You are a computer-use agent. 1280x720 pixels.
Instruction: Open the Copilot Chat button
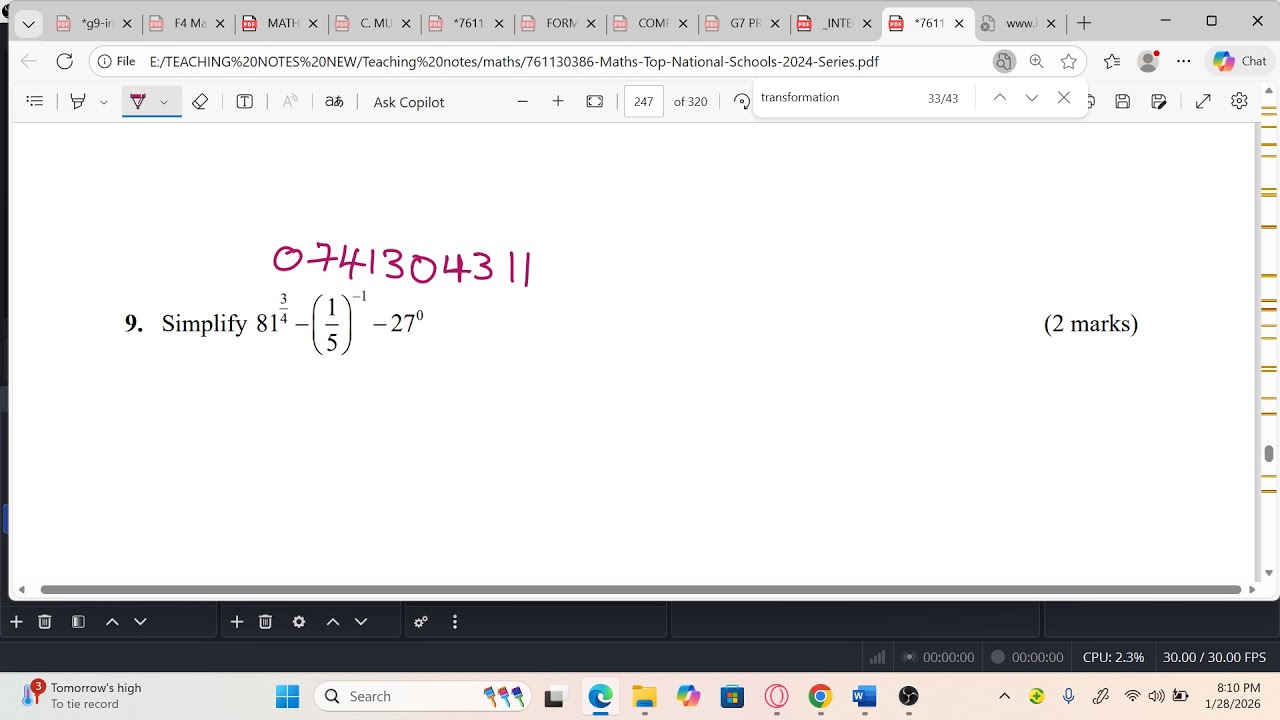1240,61
